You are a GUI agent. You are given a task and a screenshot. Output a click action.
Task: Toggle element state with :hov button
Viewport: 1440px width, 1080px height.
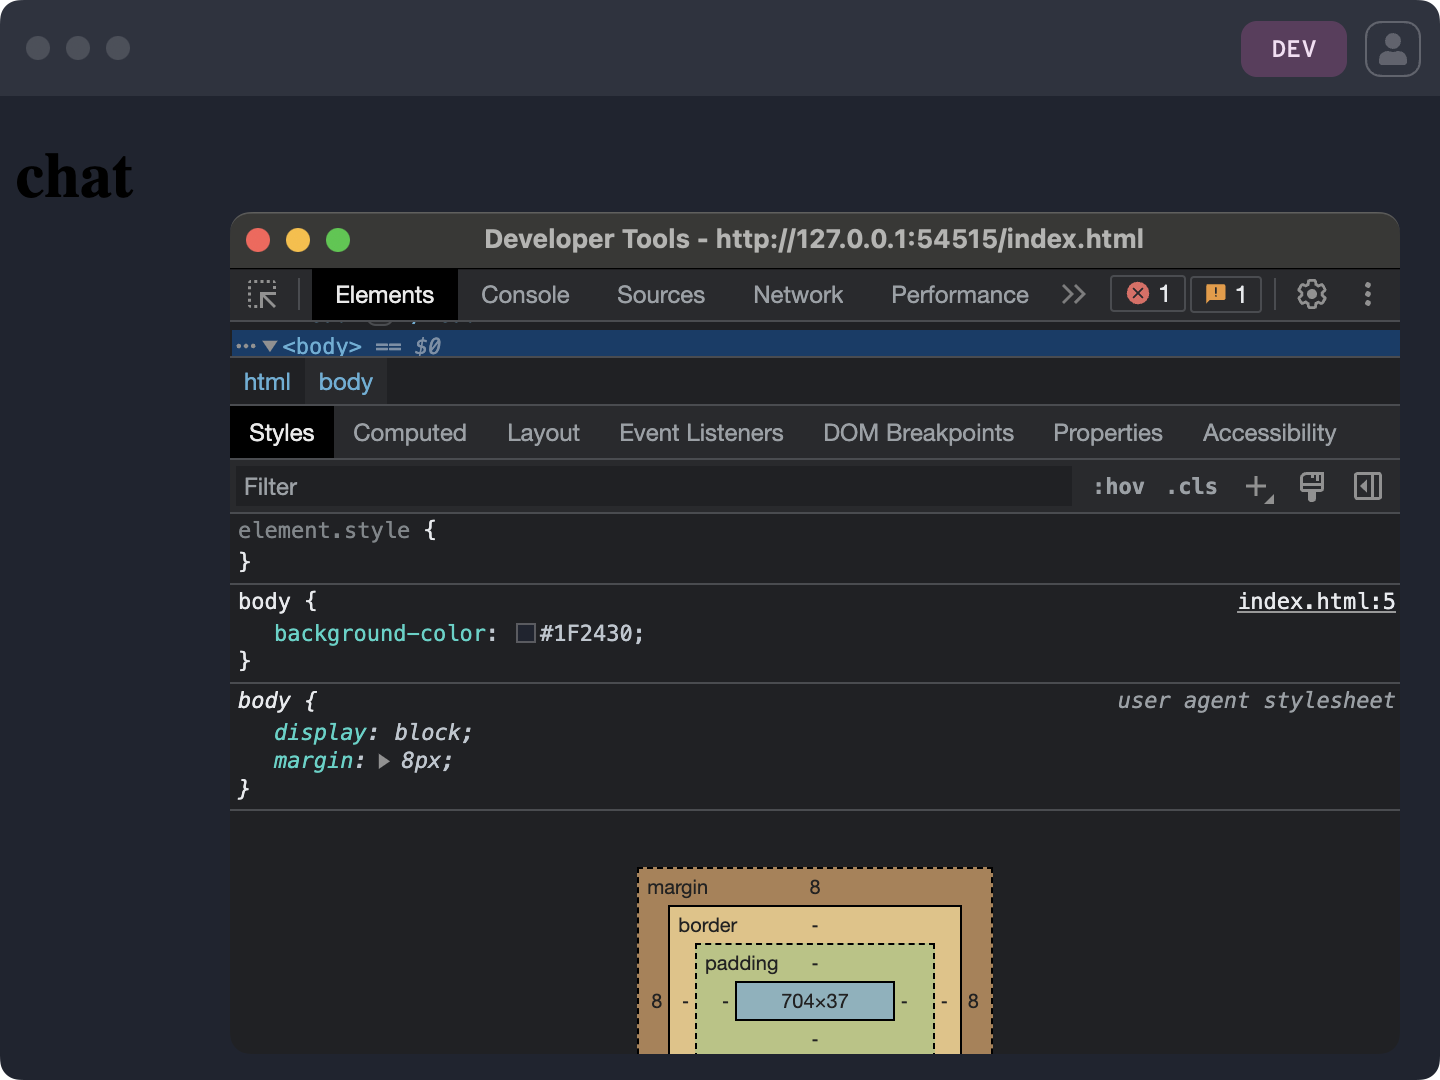[x=1117, y=487]
